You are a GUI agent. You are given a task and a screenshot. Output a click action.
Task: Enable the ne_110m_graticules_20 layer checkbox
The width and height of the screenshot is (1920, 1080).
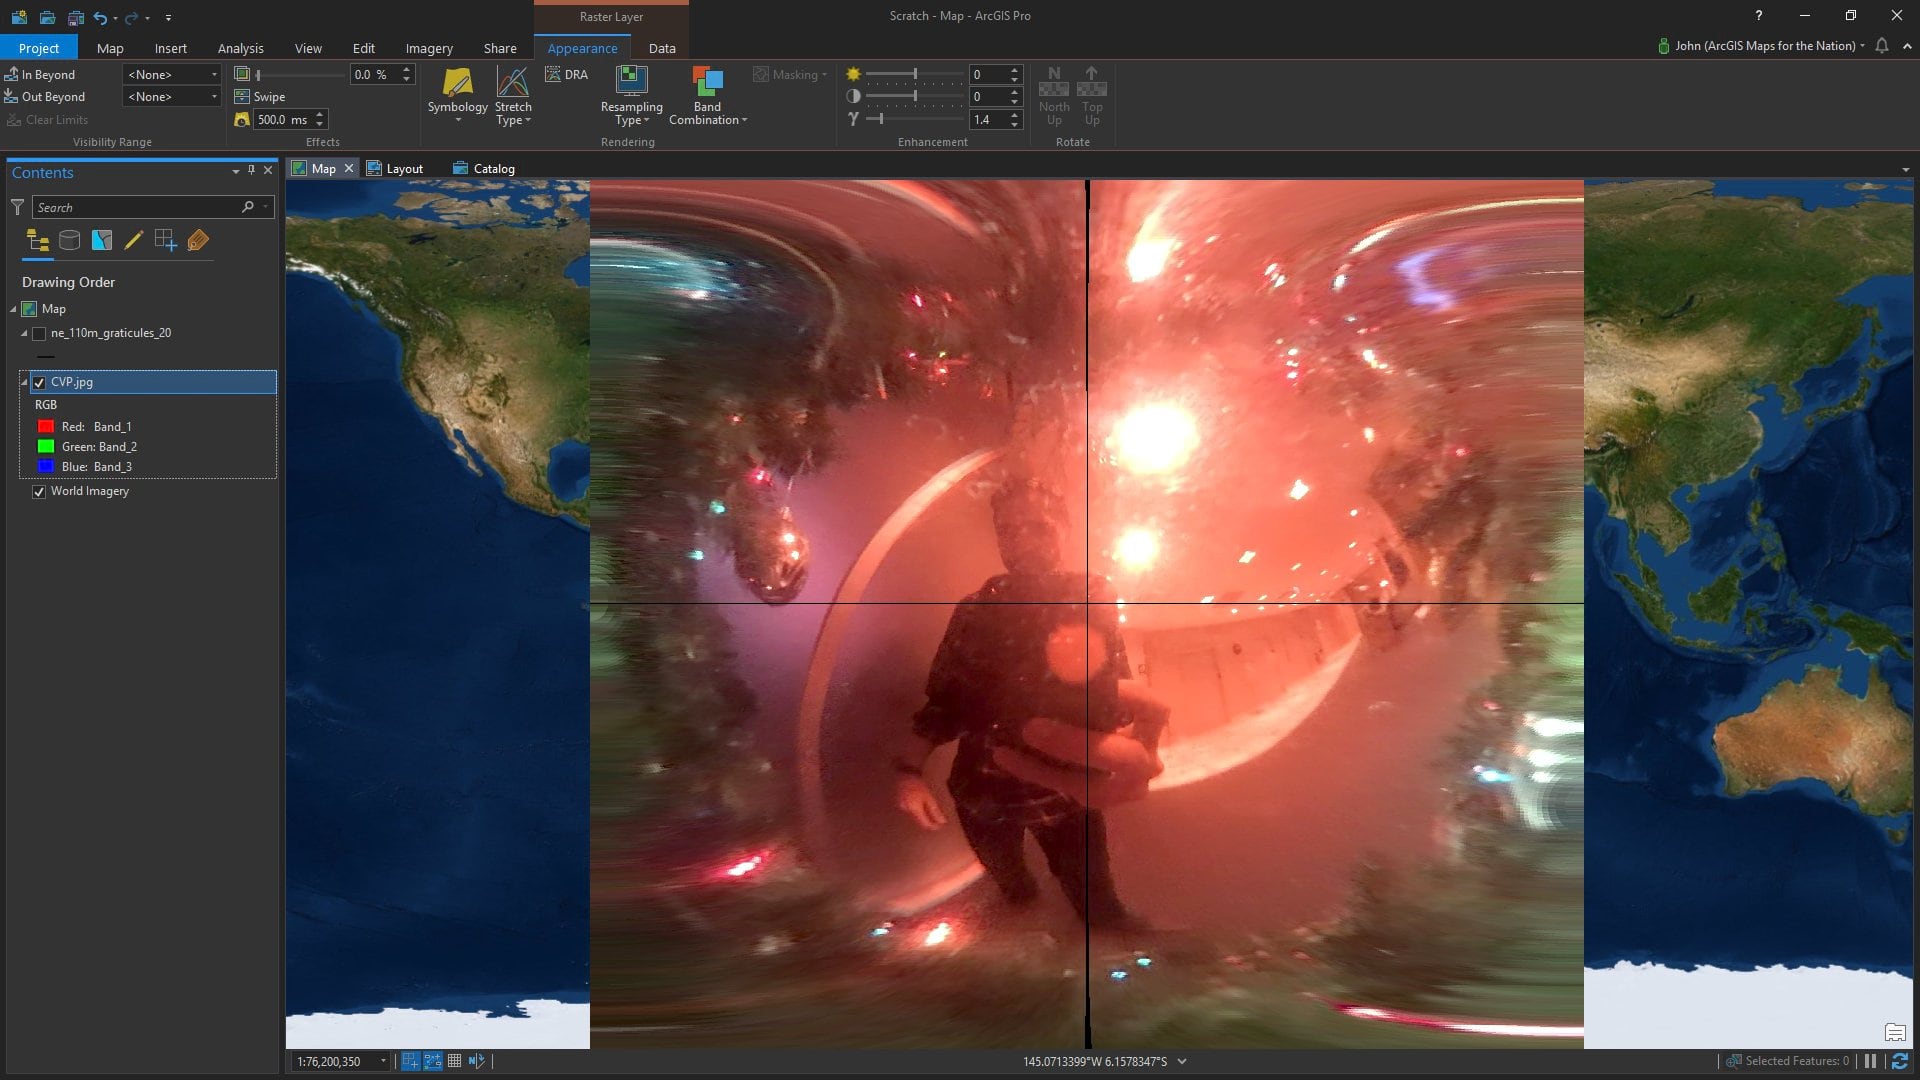(x=40, y=334)
